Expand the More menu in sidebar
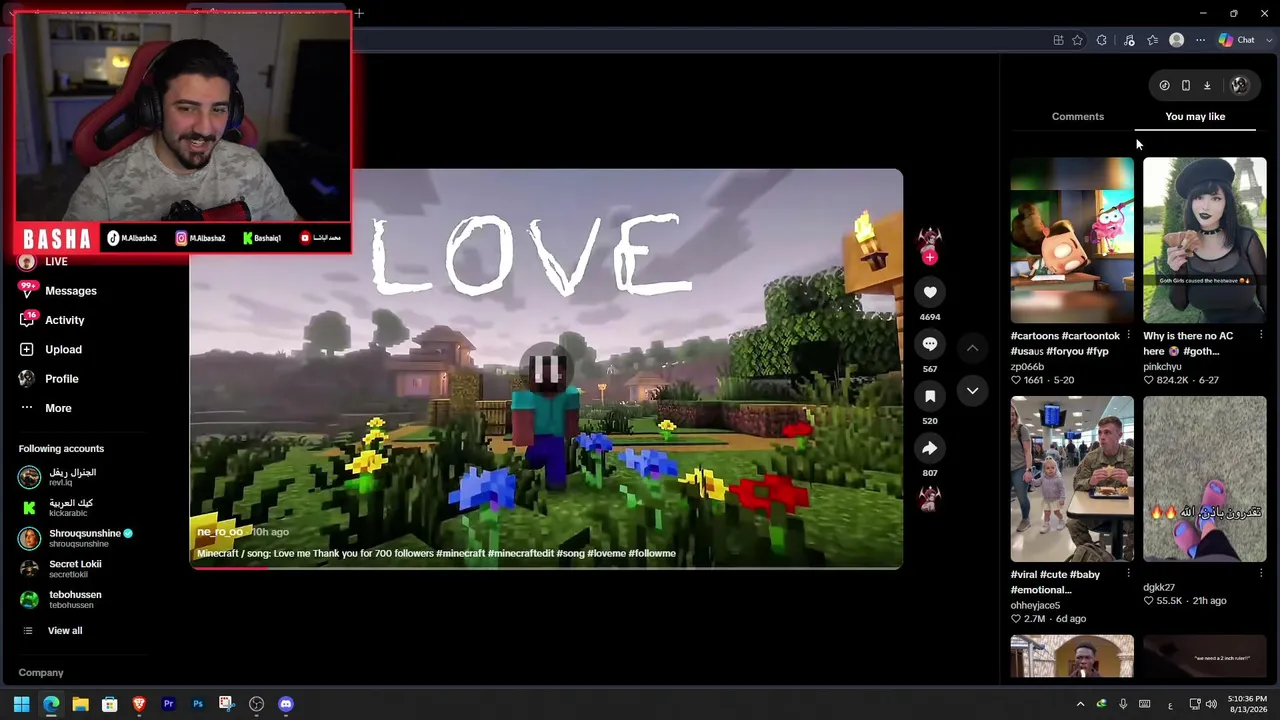This screenshot has height=720, width=1280. (58, 408)
